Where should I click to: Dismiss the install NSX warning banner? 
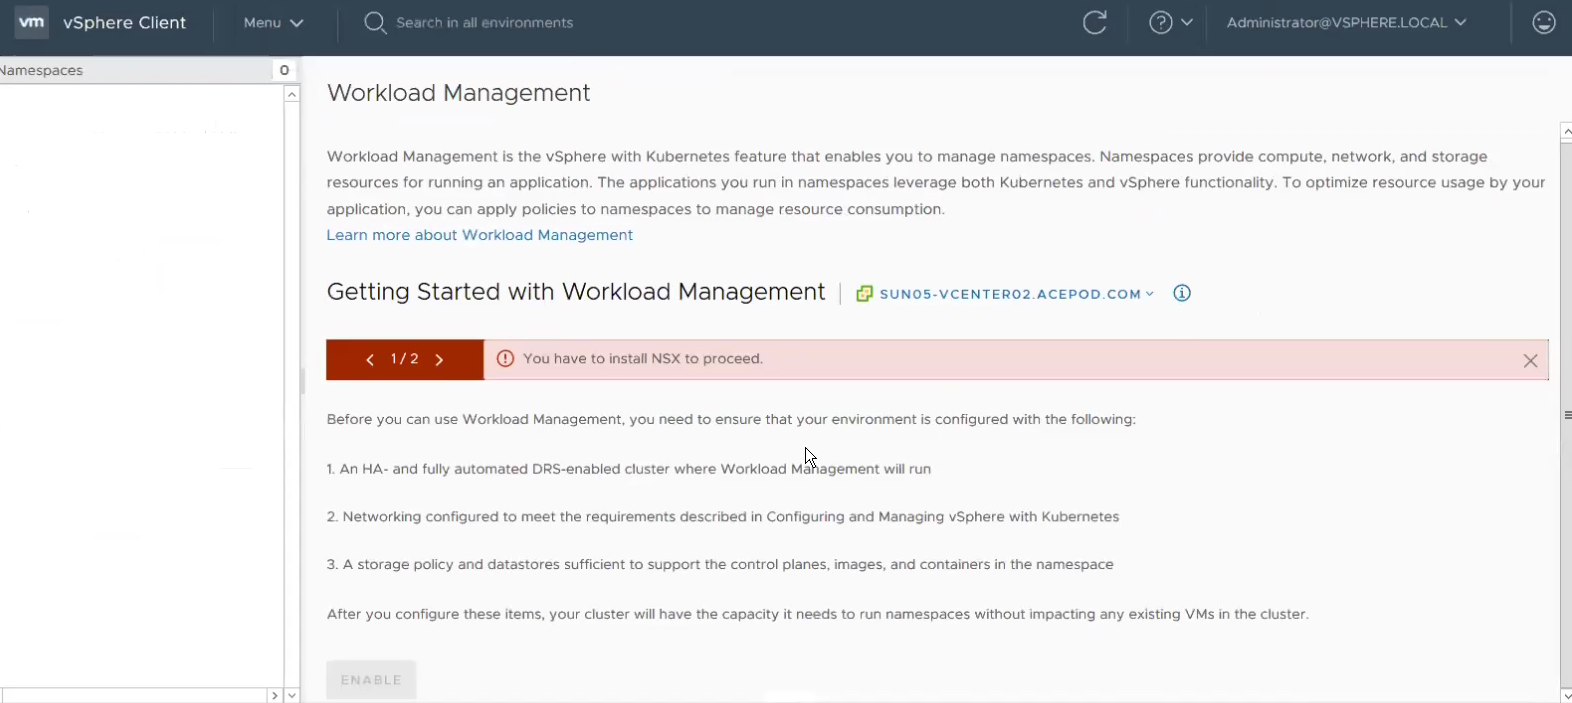1530,361
